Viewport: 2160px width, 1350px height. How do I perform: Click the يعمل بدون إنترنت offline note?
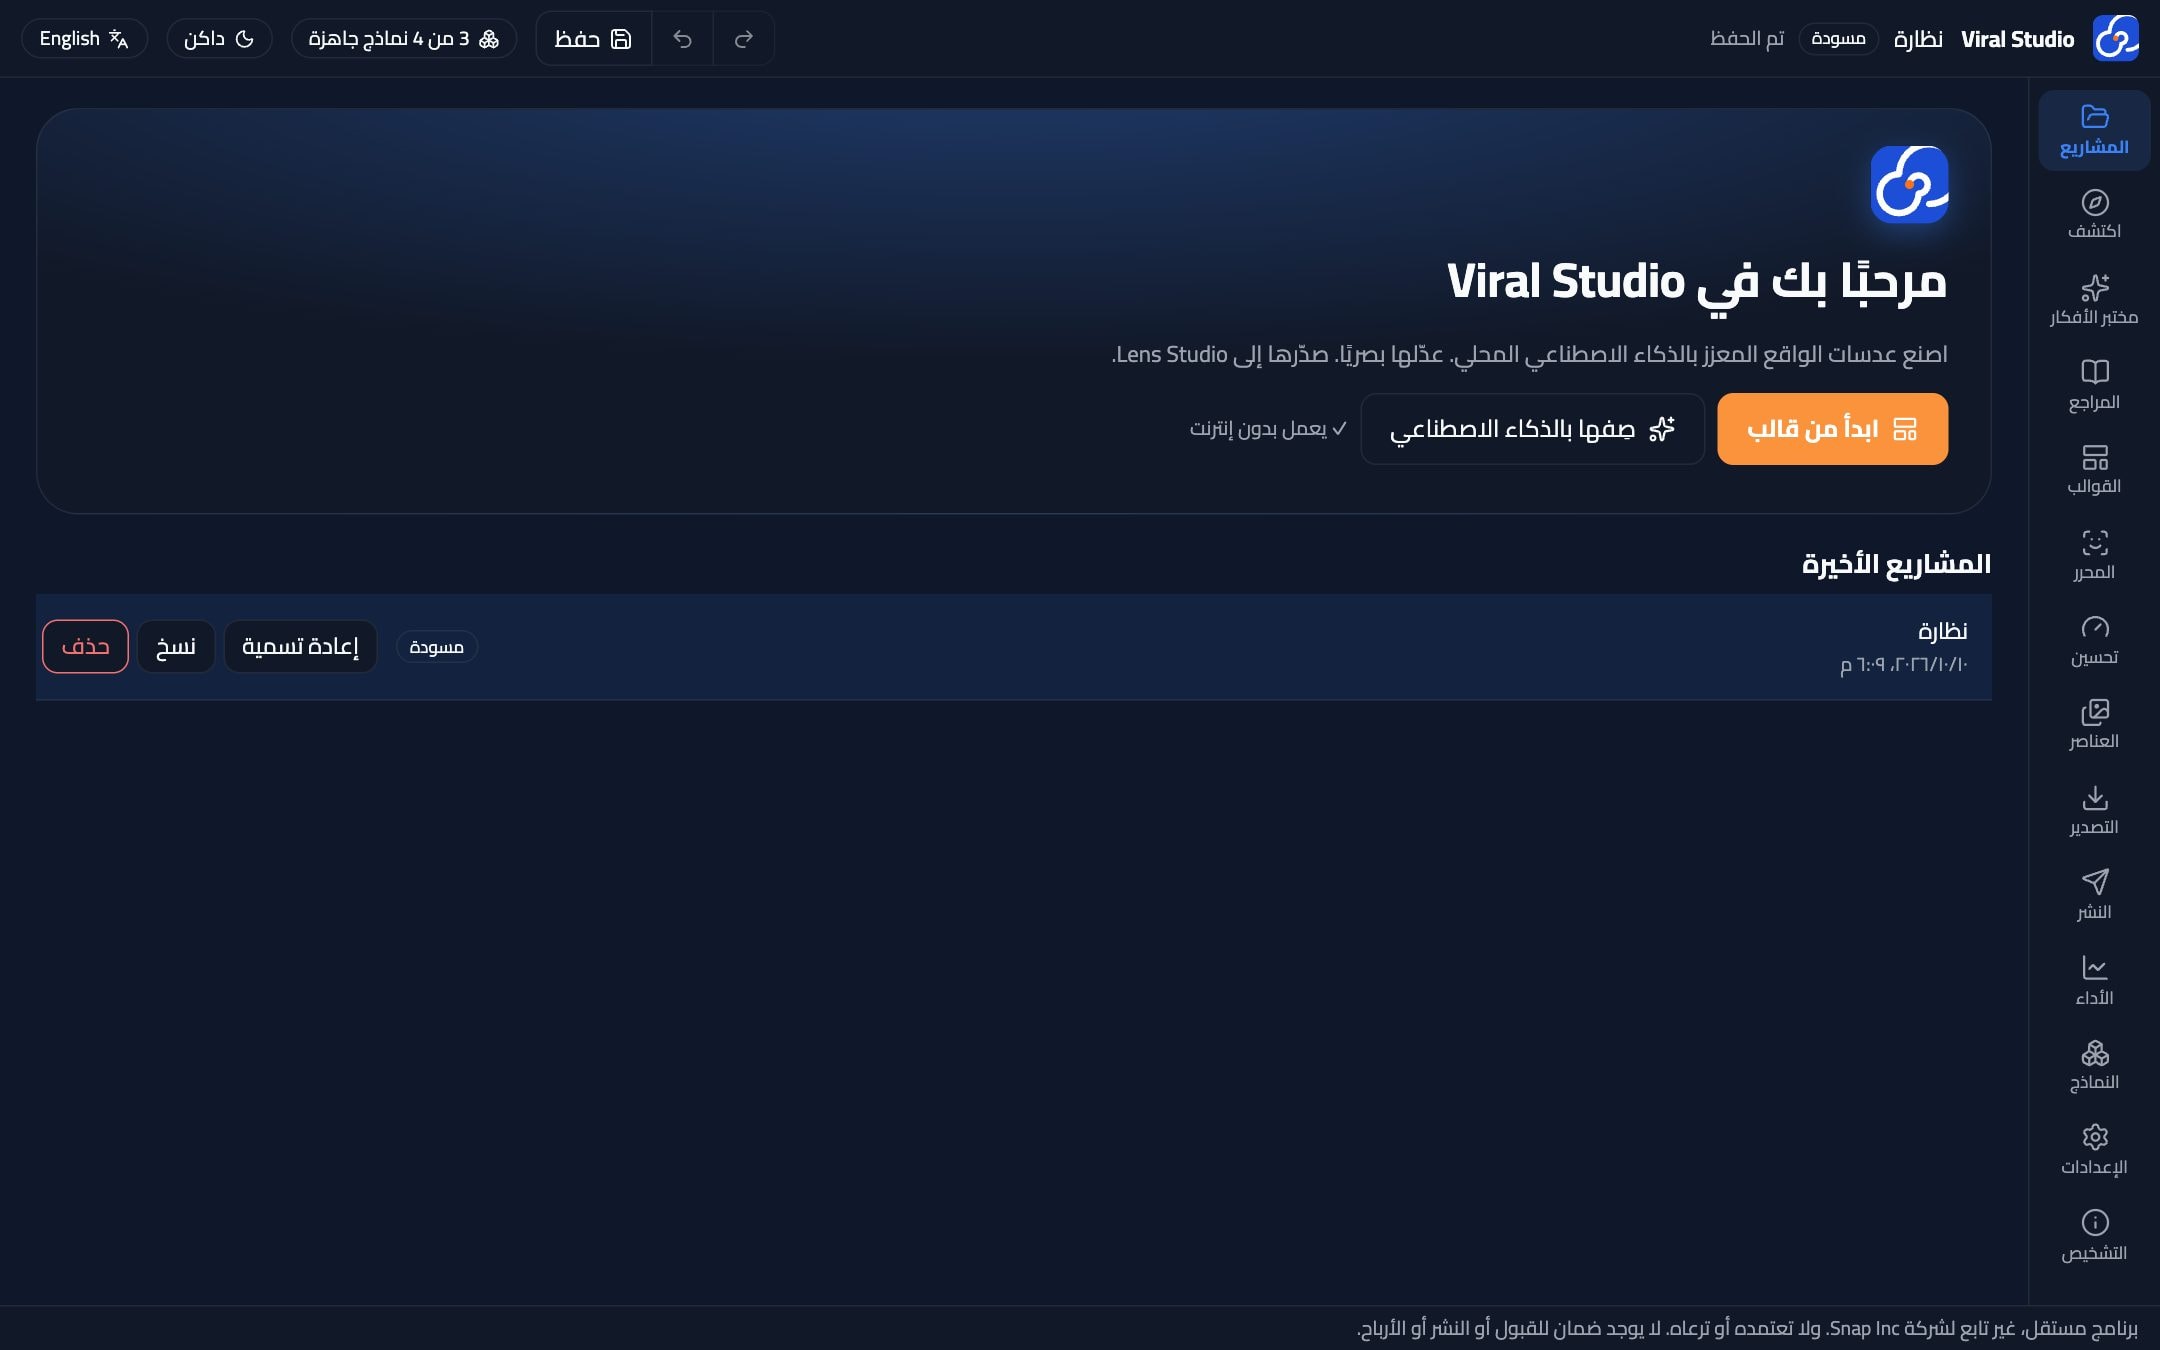(1268, 429)
